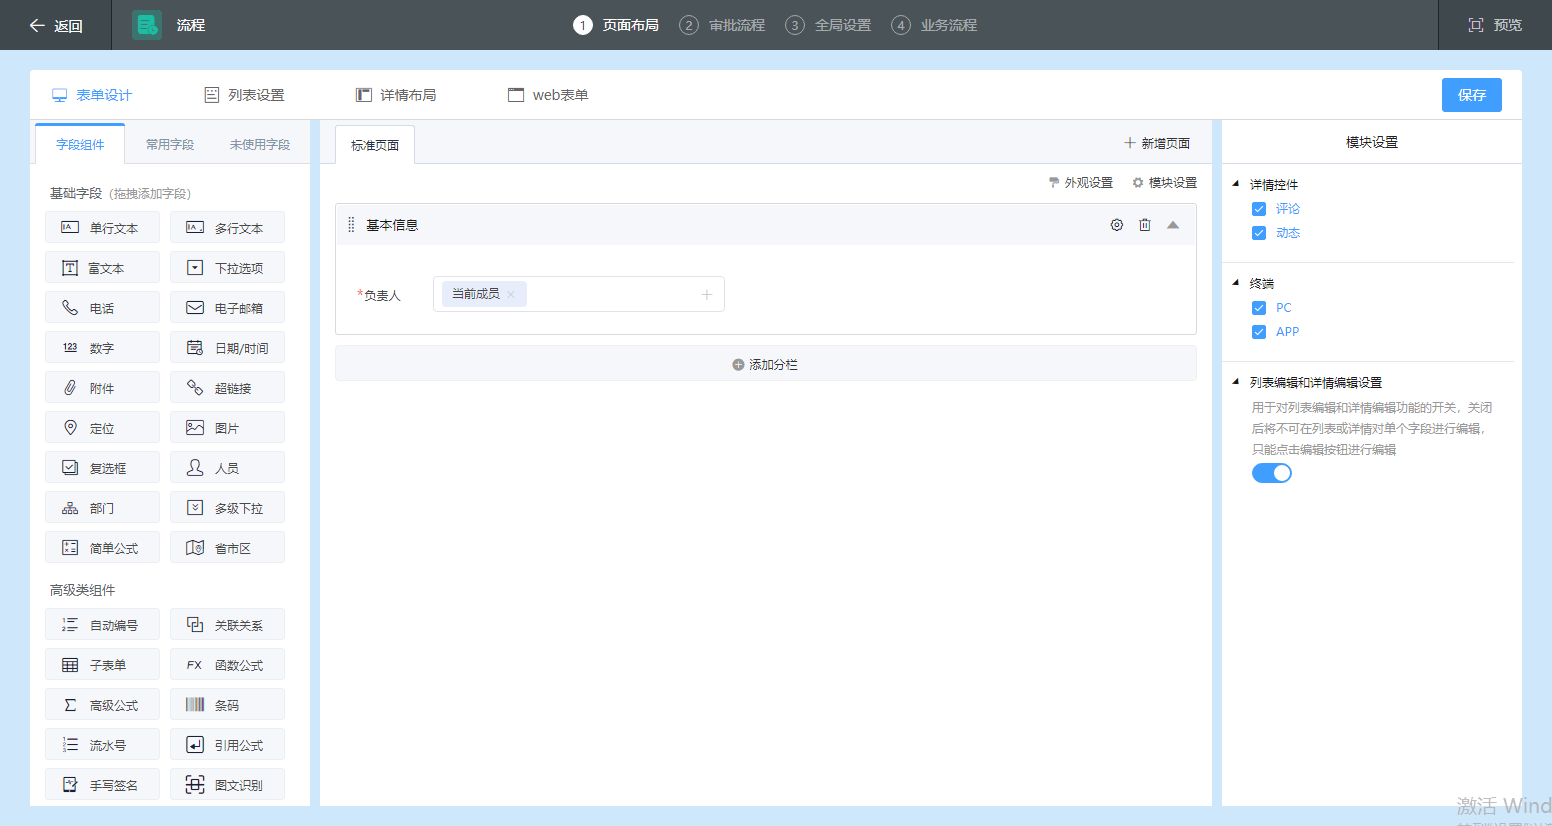Open 基本信息 section gear settings
The height and width of the screenshot is (826, 1552).
coord(1117,225)
